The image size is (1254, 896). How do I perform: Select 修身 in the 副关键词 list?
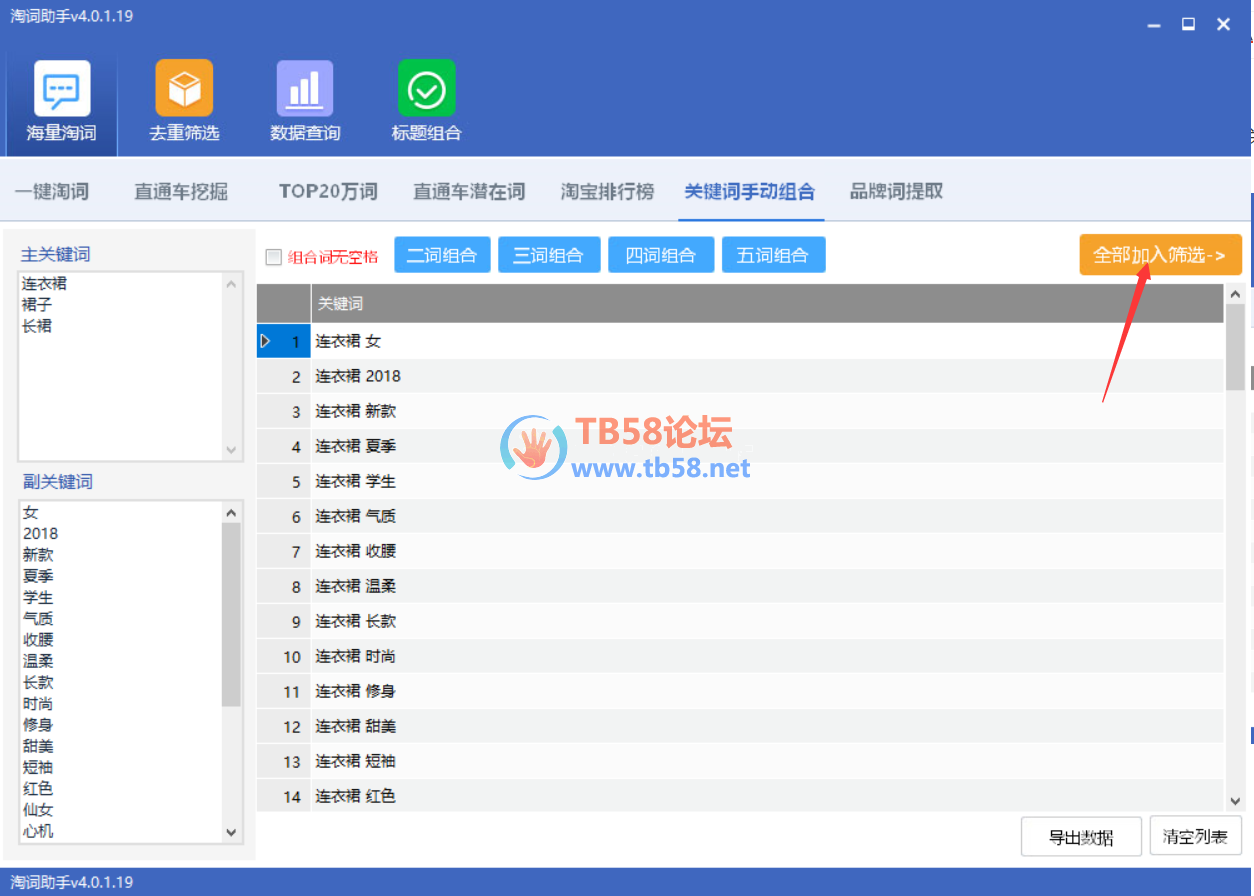tap(38, 724)
